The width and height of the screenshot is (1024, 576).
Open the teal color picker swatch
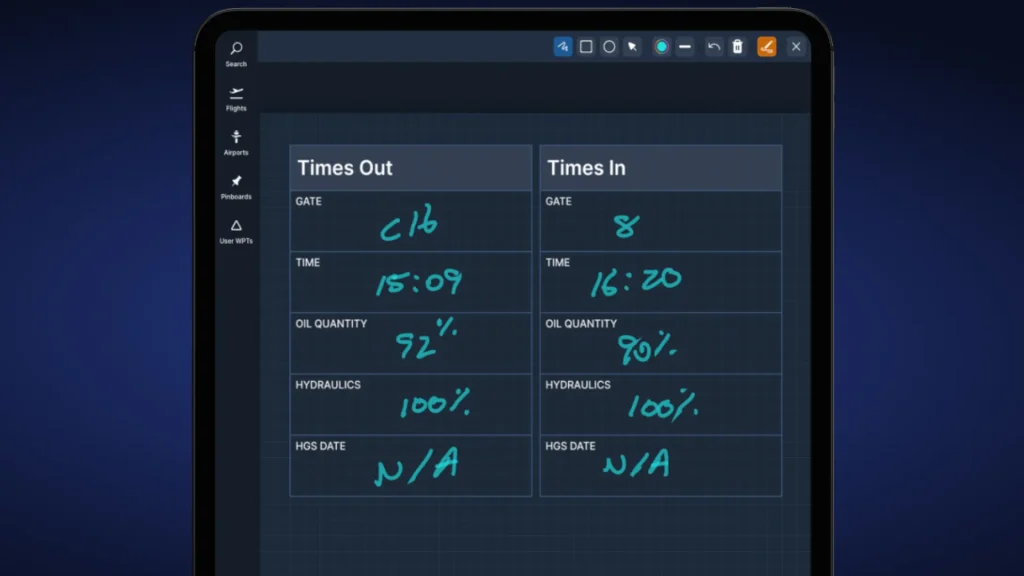661,47
